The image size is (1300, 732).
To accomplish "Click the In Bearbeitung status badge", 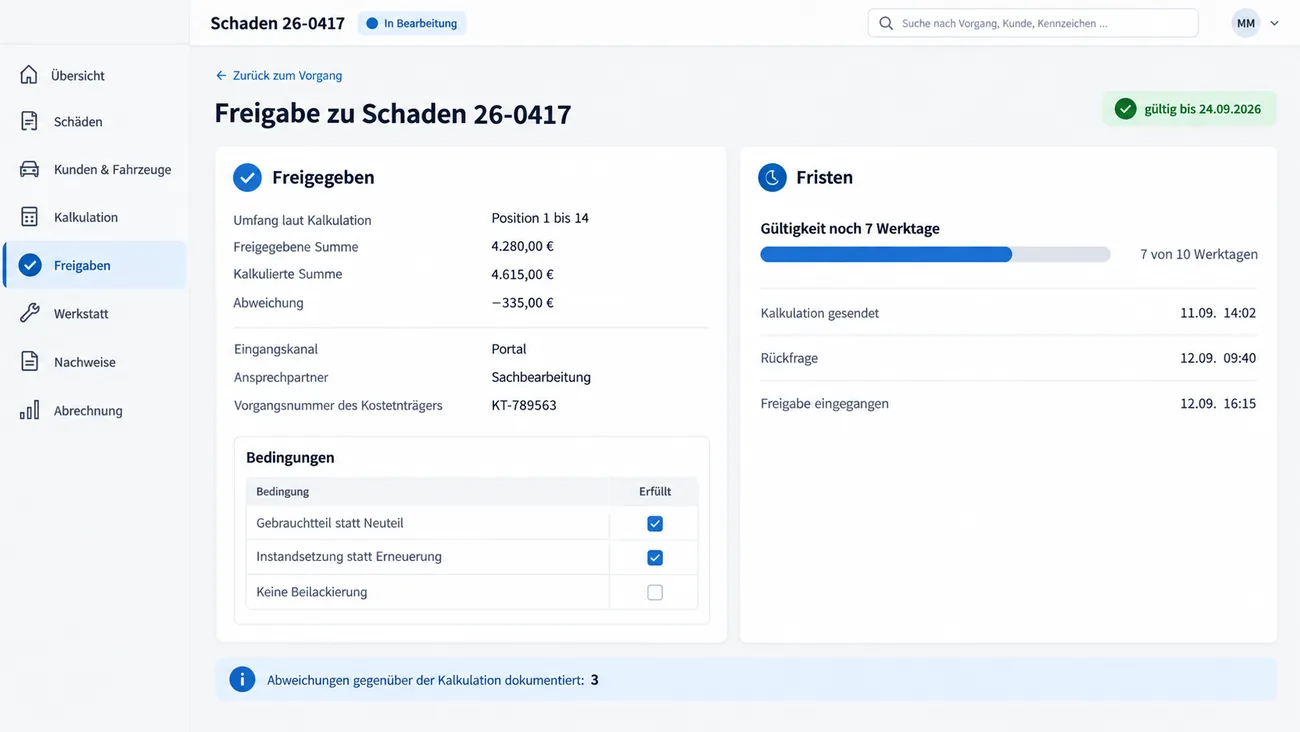I will click(x=412, y=23).
